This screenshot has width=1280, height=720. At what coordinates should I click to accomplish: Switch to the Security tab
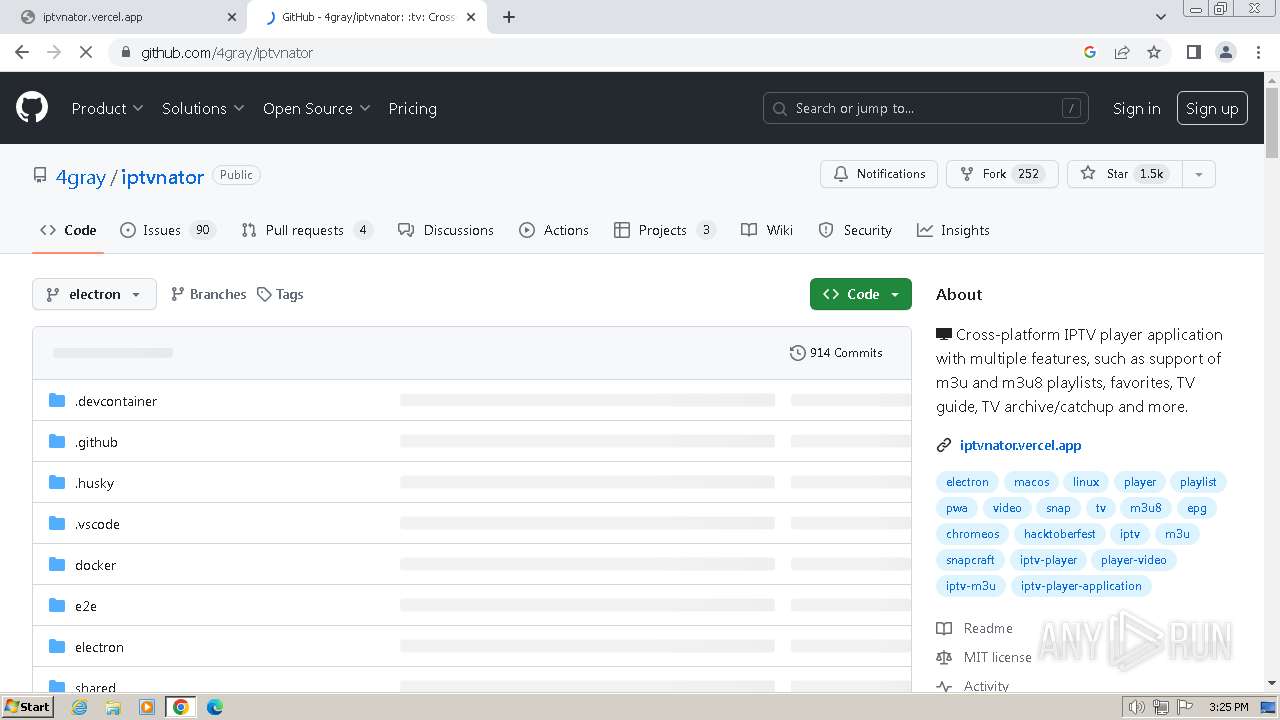pos(855,230)
